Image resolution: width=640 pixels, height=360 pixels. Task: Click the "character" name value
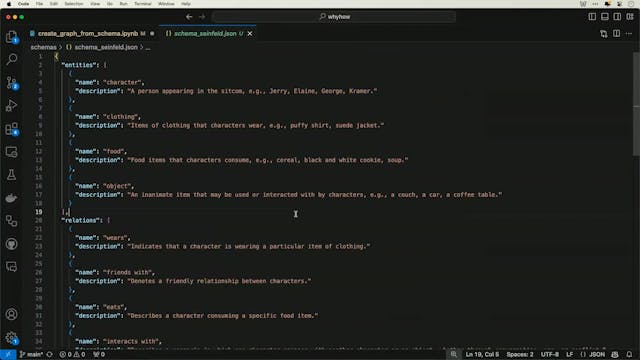pos(122,82)
